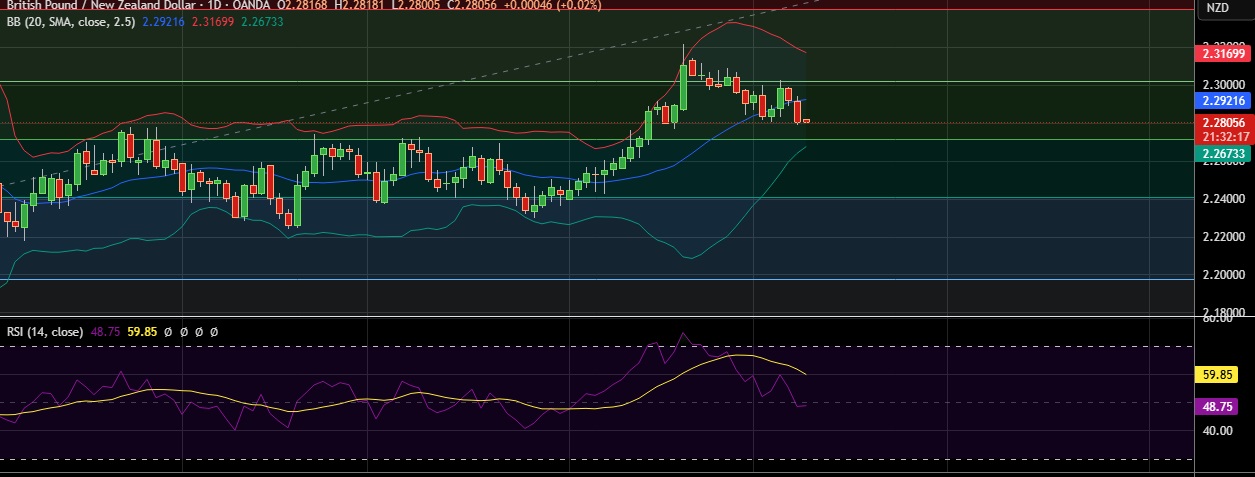Open the NZD currency selector
Screen dimensions: 1255x477
1217,8
